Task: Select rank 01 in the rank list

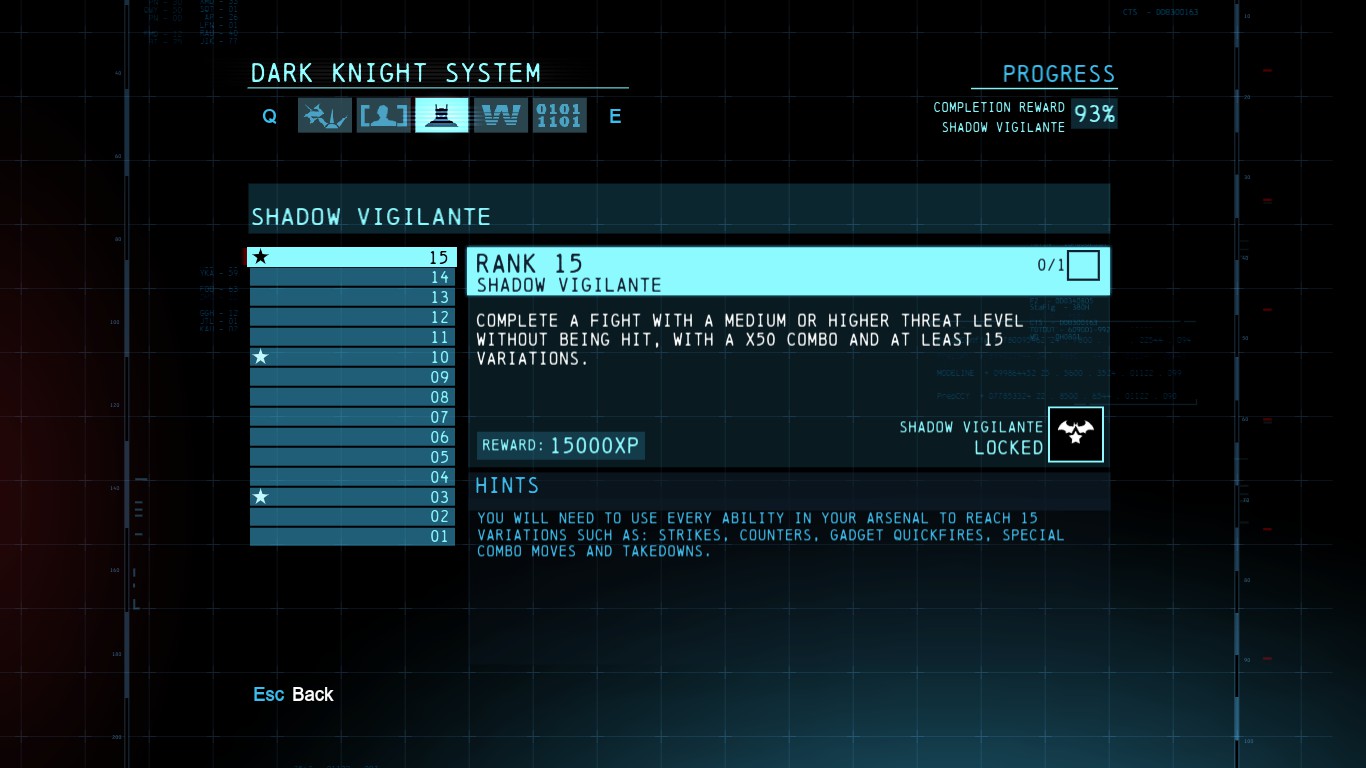Action: pyautogui.click(x=352, y=537)
